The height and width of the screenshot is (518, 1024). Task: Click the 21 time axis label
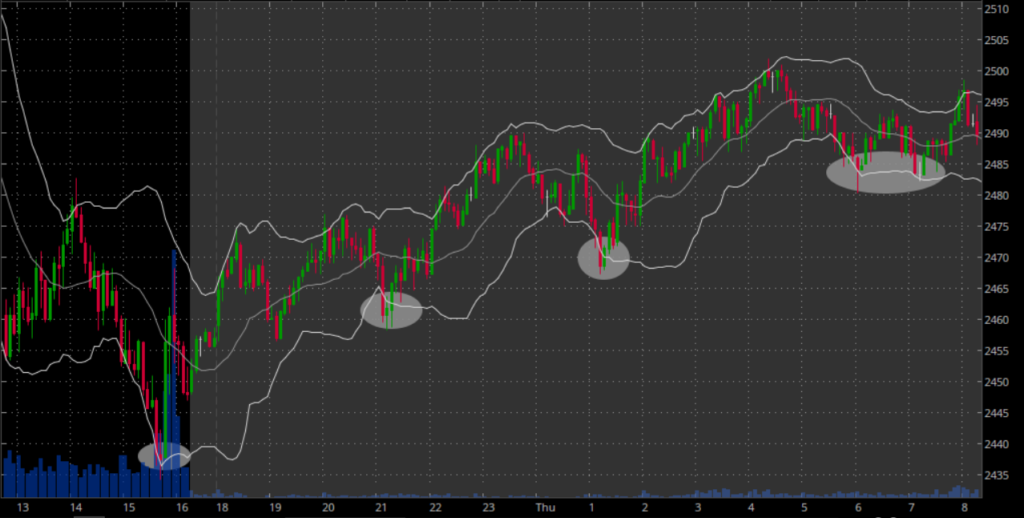click(x=381, y=508)
